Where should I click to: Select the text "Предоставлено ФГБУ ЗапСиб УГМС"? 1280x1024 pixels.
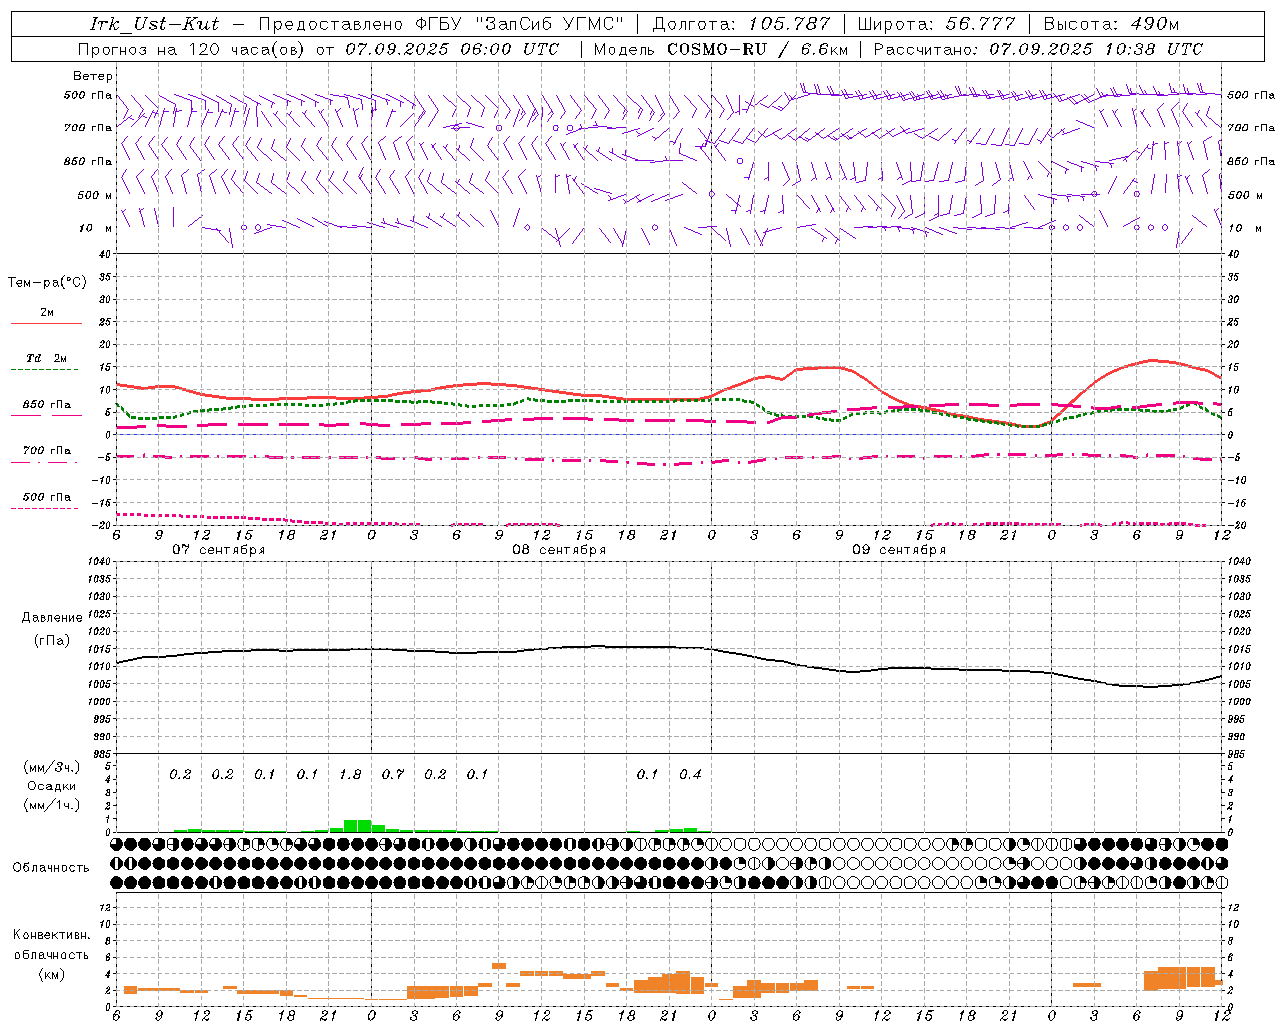pyautogui.click(x=441, y=24)
